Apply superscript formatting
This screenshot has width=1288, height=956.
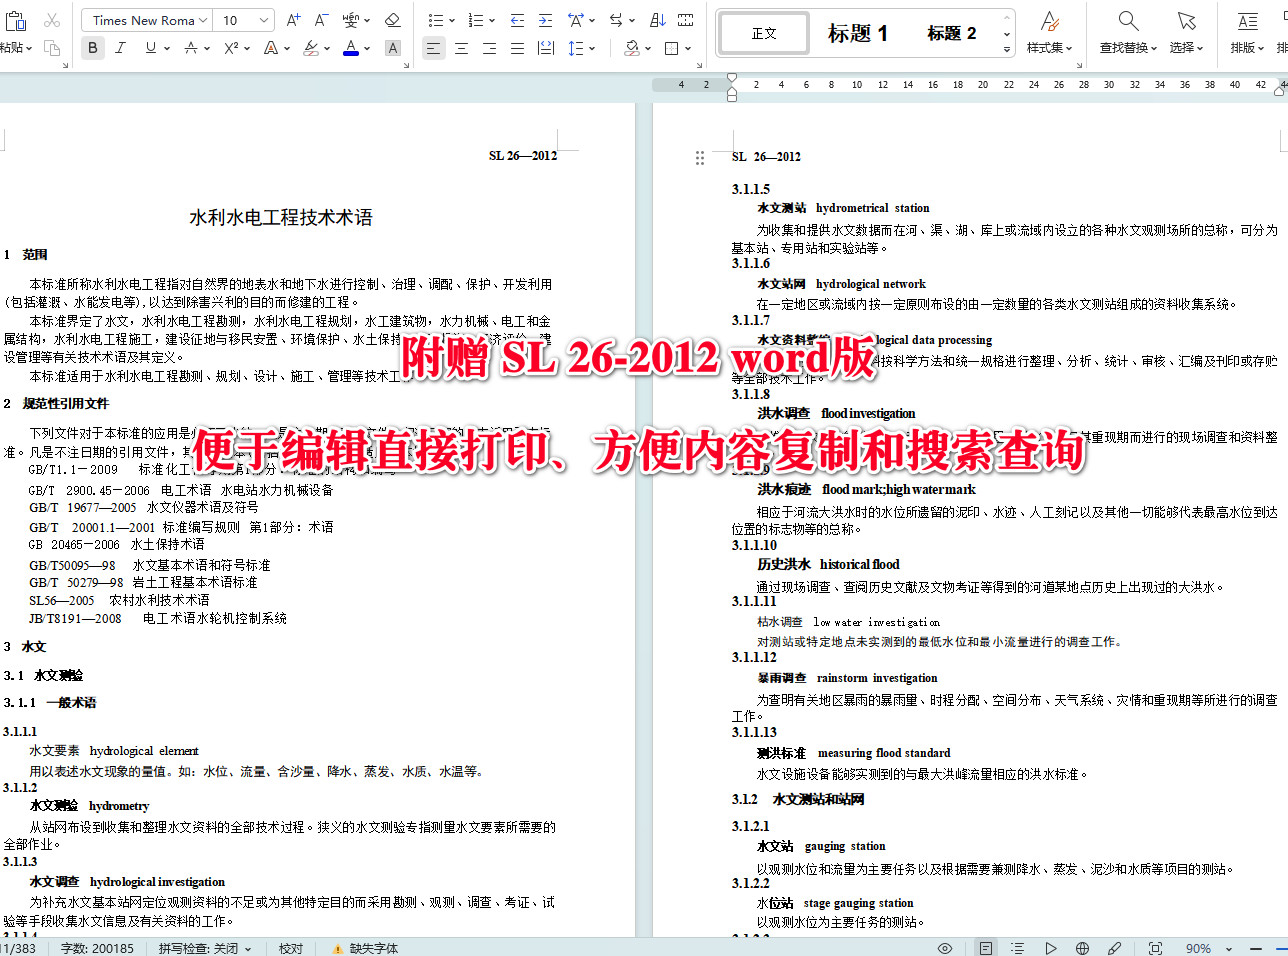click(x=231, y=47)
